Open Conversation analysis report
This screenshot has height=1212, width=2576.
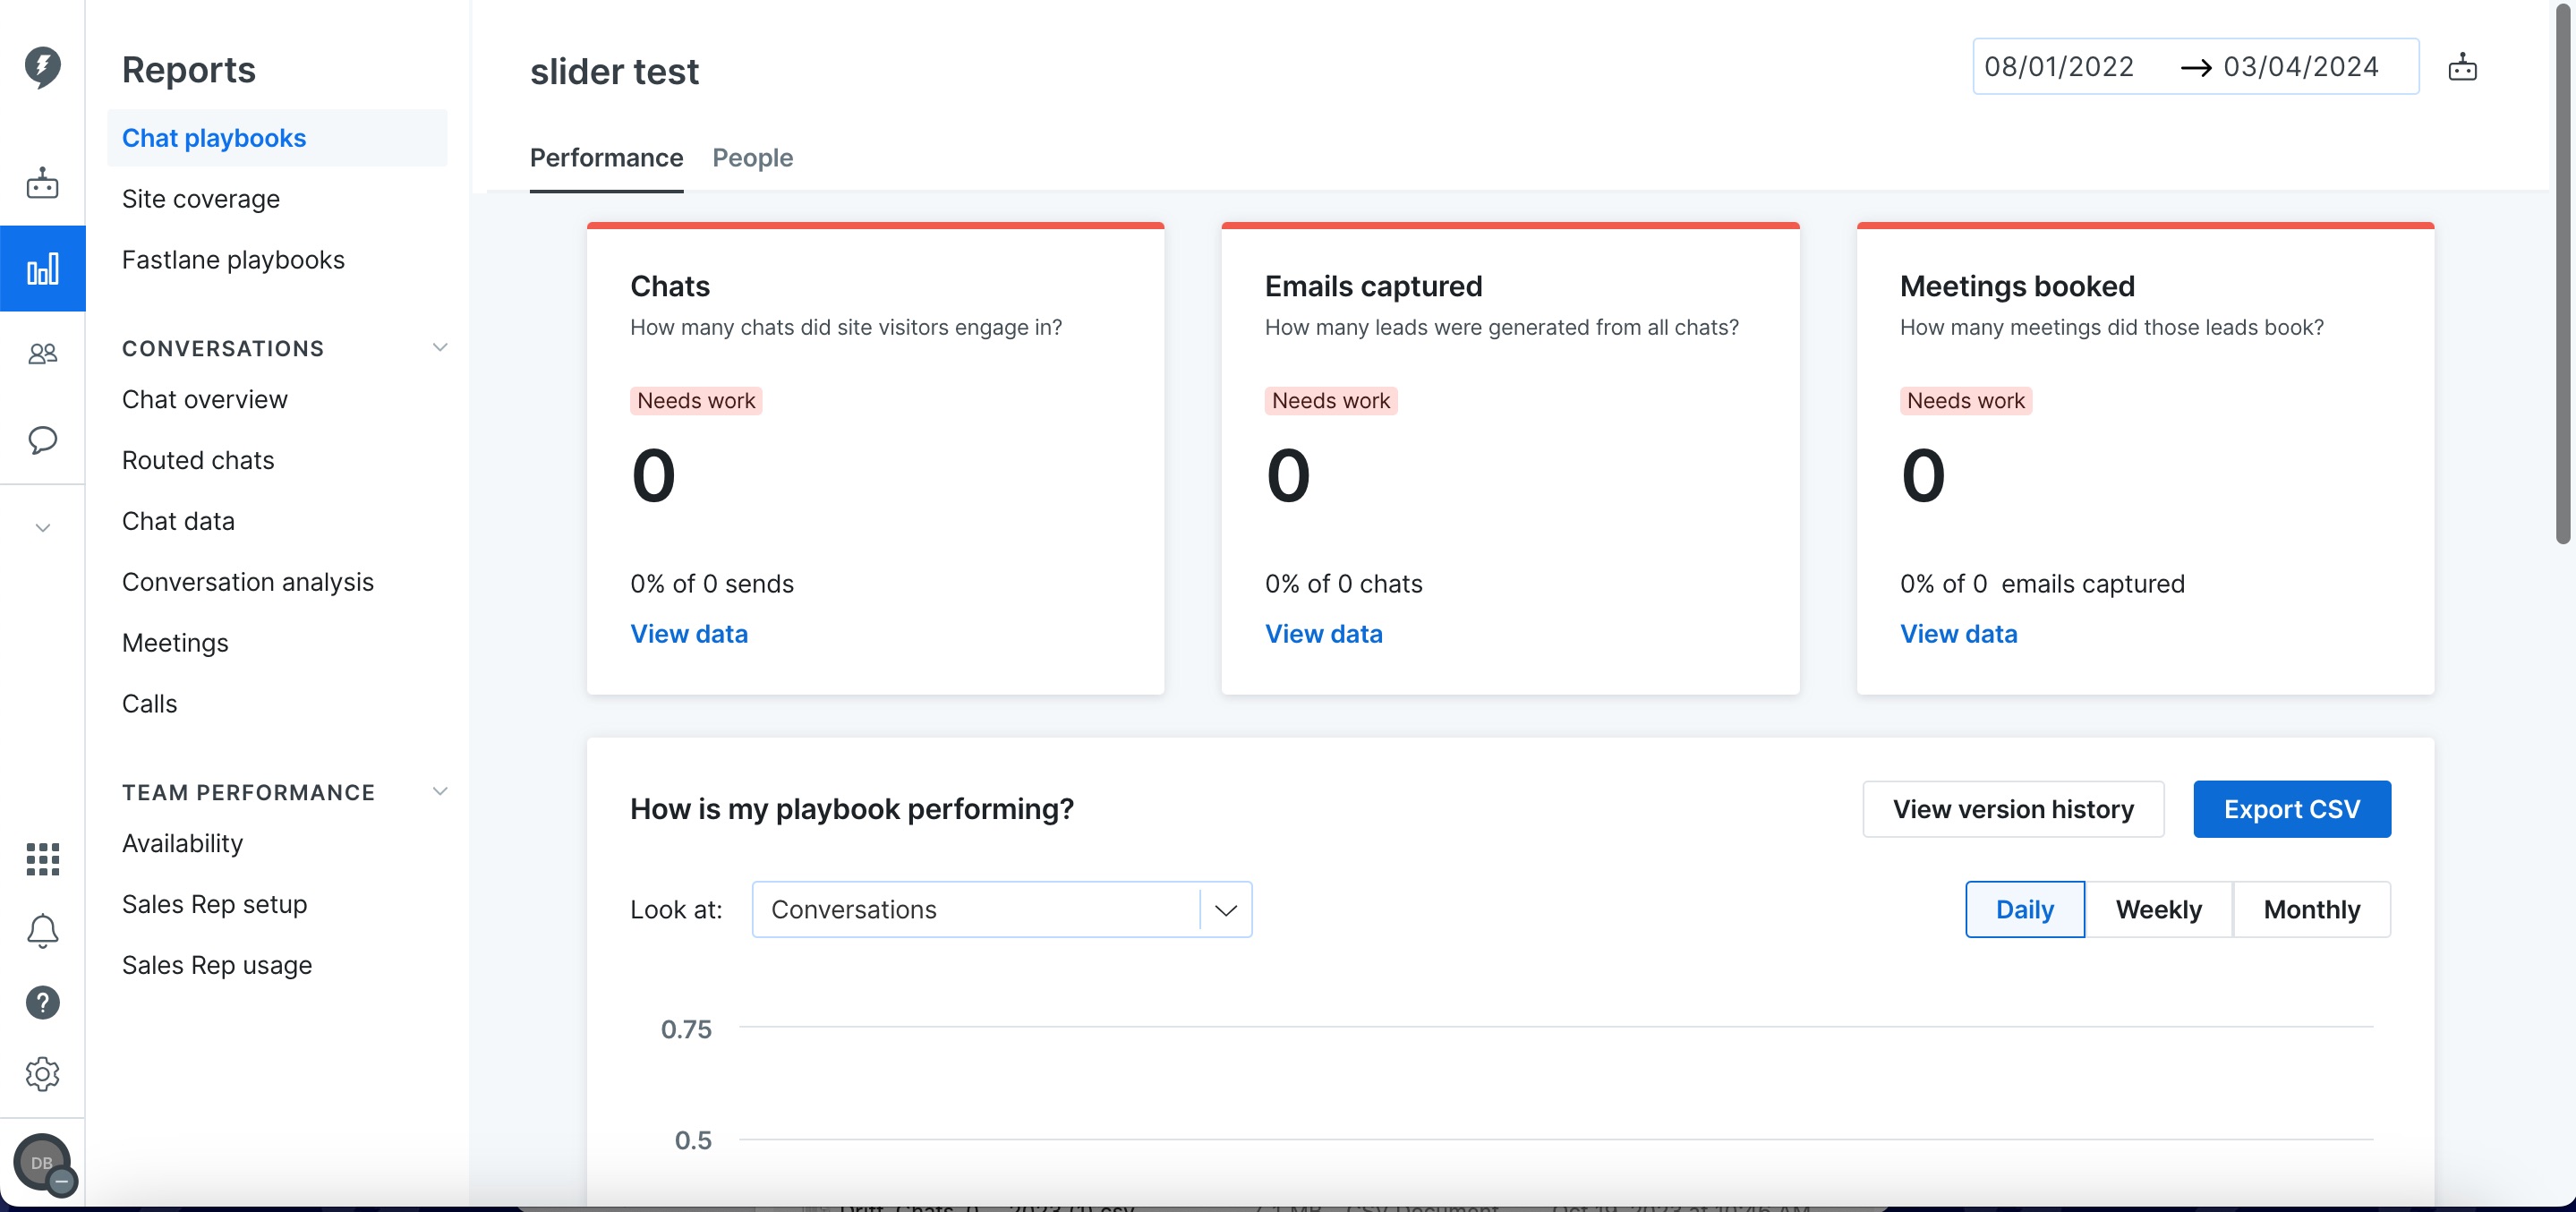pyautogui.click(x=248, y=582)
